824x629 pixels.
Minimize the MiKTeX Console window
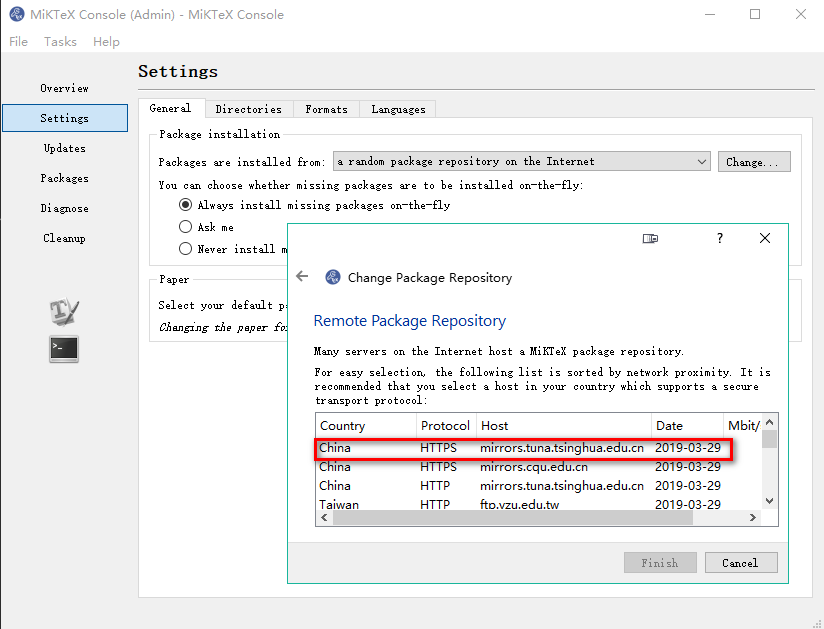[x=710, y=14]
